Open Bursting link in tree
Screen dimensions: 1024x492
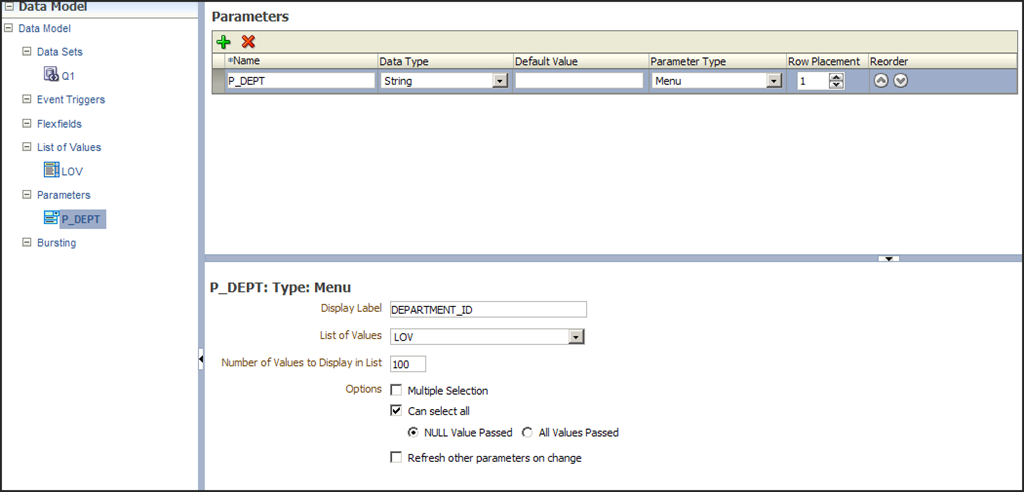[x=56, y=243]
